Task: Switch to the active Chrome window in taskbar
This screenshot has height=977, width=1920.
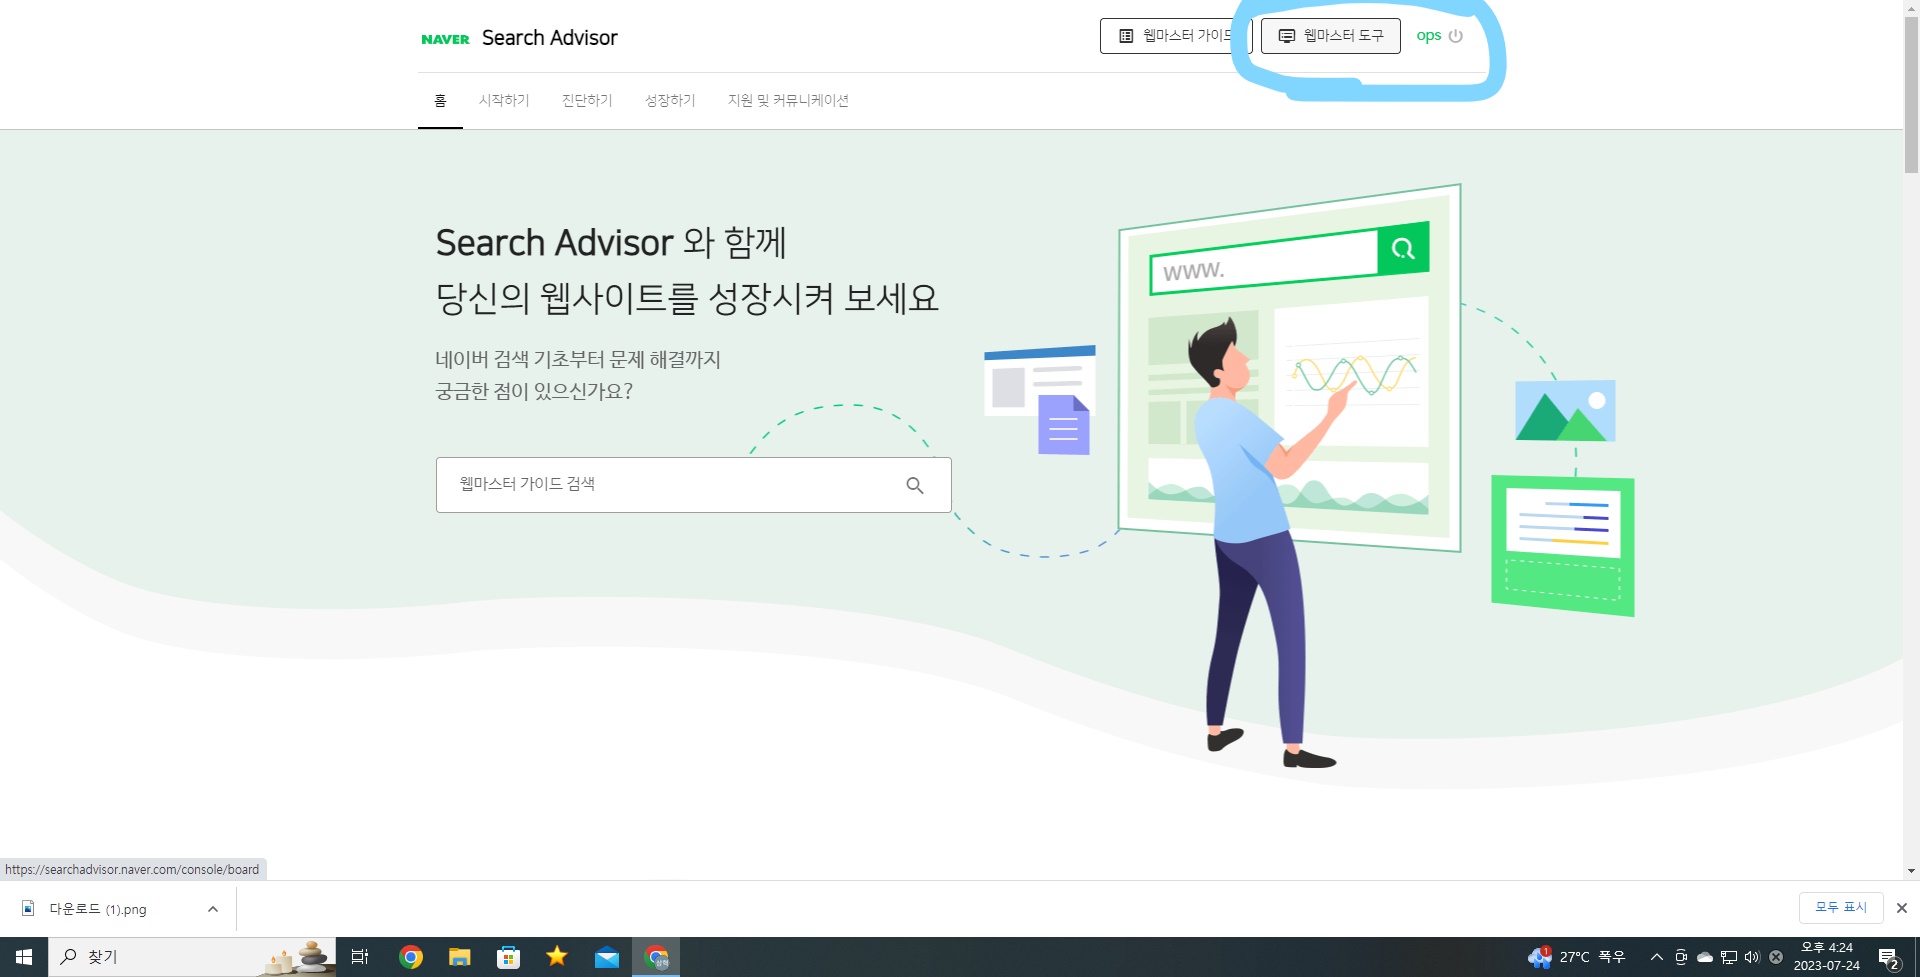Action: click(656, 957)
